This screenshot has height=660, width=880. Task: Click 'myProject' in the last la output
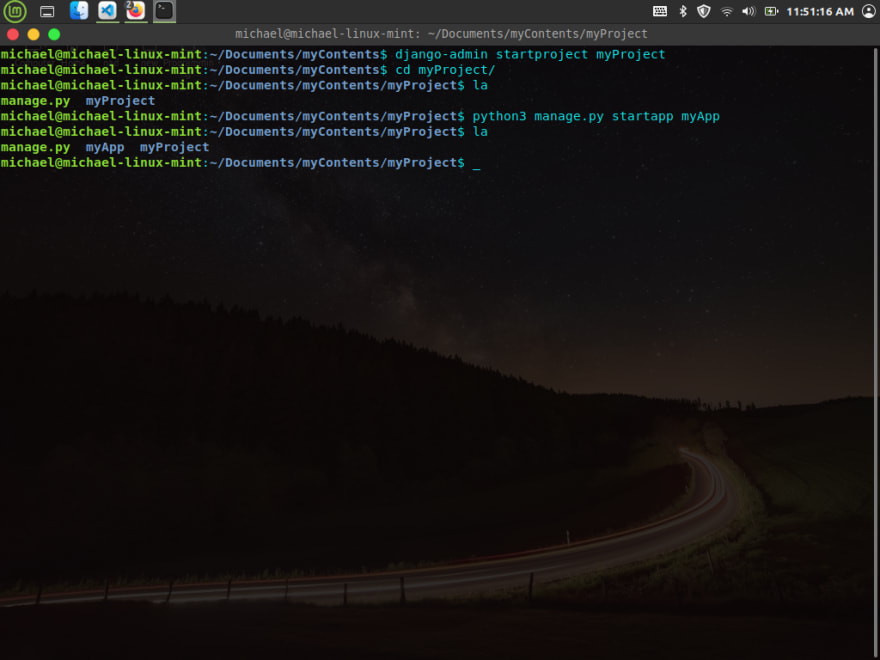174,148
